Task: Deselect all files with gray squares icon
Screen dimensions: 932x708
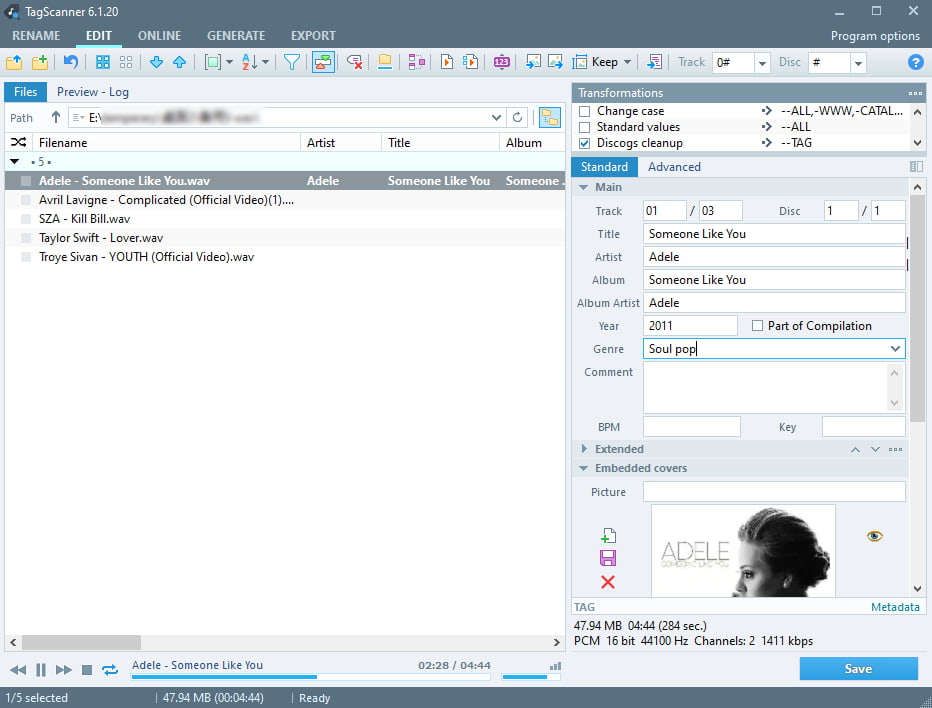Action: [x=126, y=62]
